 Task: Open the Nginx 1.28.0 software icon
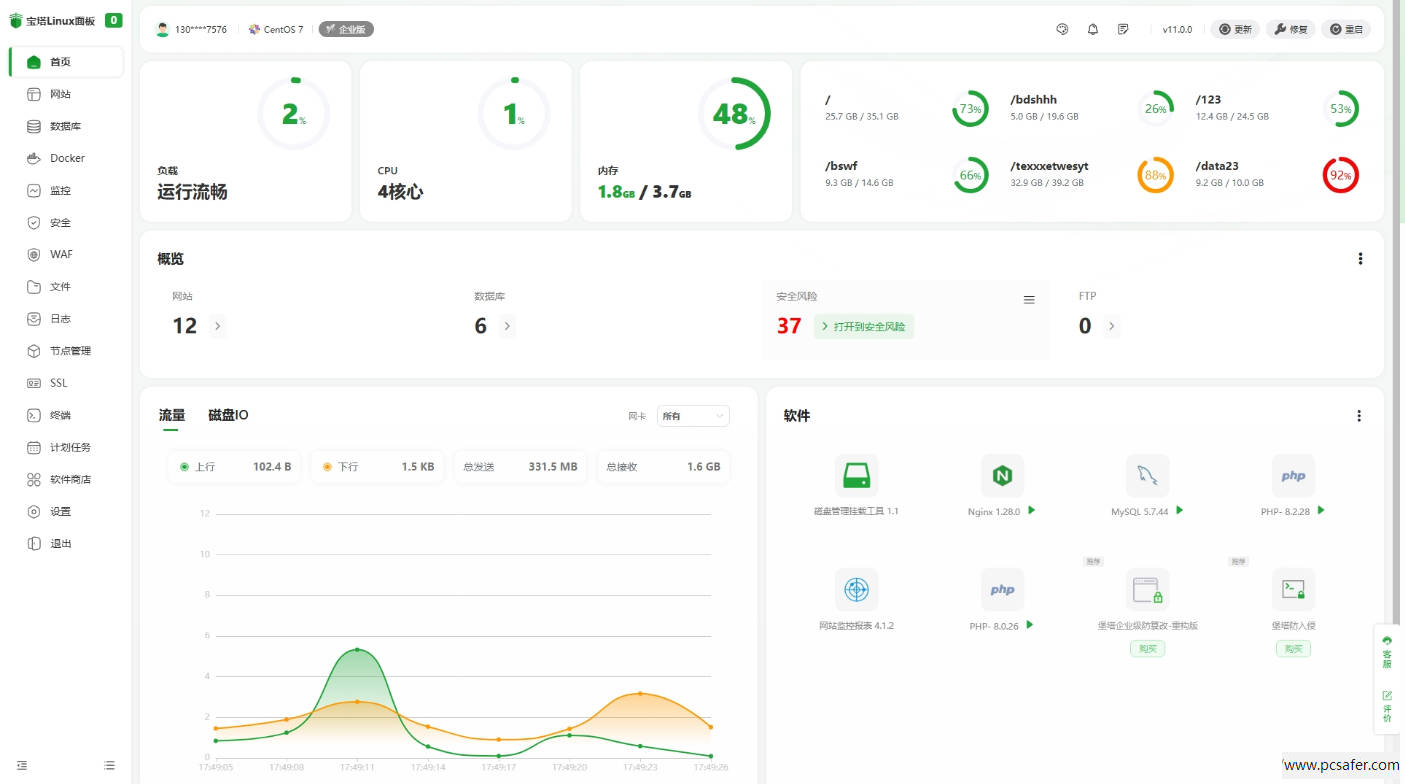(1002, 476)
